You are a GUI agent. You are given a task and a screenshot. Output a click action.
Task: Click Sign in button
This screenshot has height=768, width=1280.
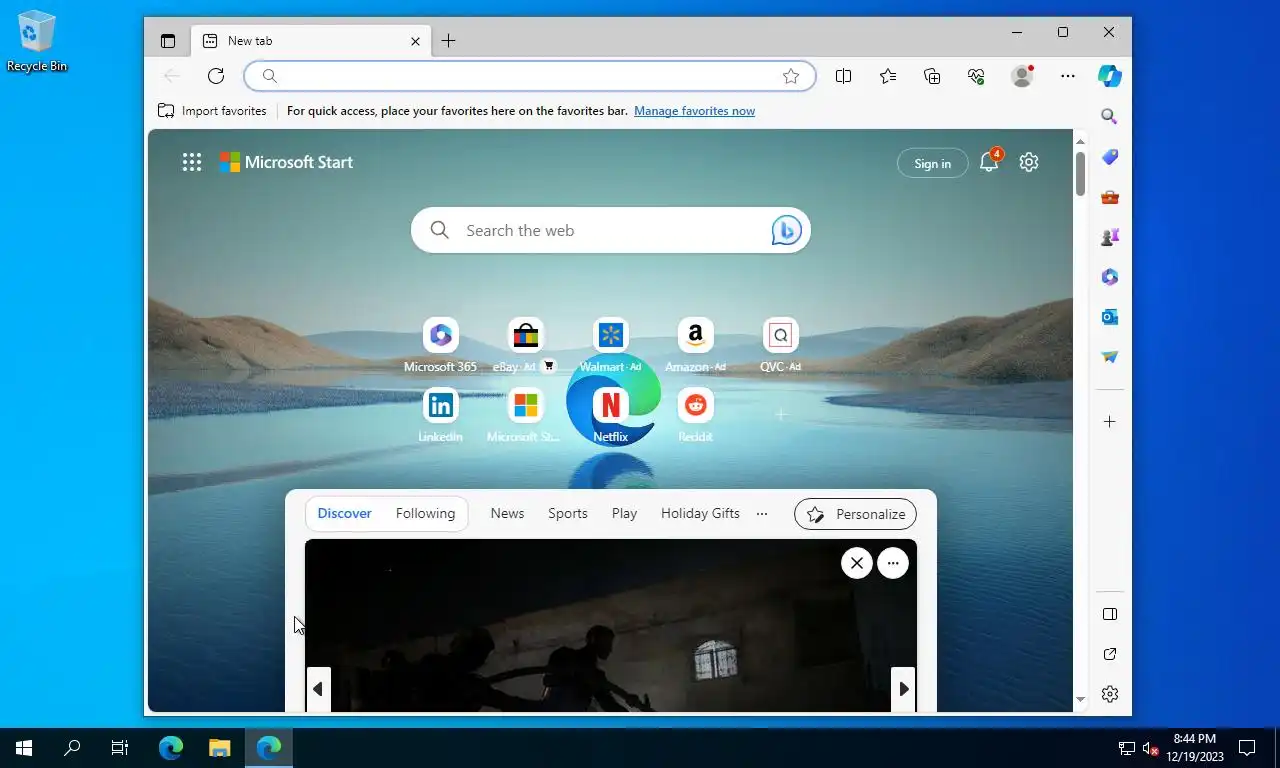click(x=932, y=163)
